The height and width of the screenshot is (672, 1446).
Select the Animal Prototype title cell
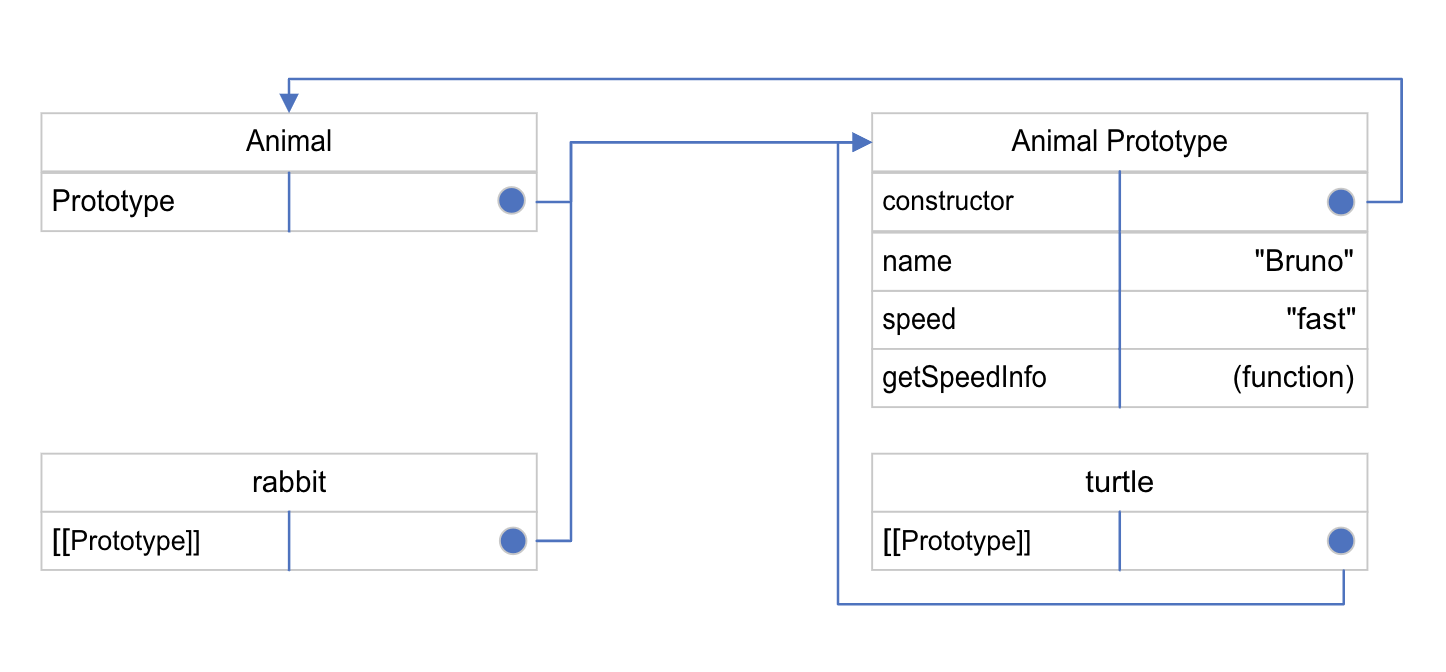point(1119,142)
